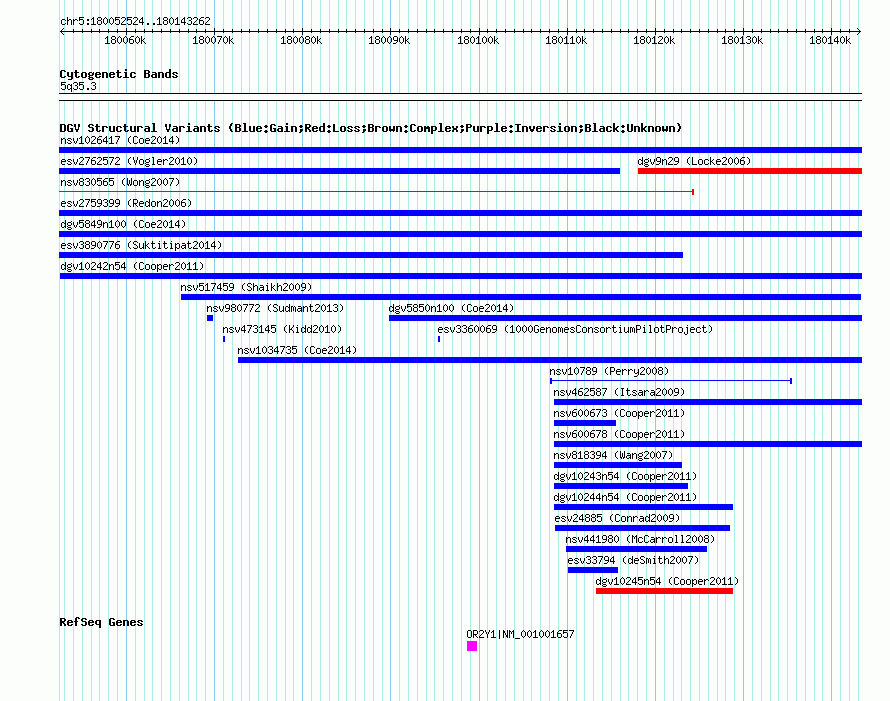Image resolution: width=890 pixels, height=701 pixels.
Task: Click the DGV Structural Variants track title
Action: [x=370, y=128]
